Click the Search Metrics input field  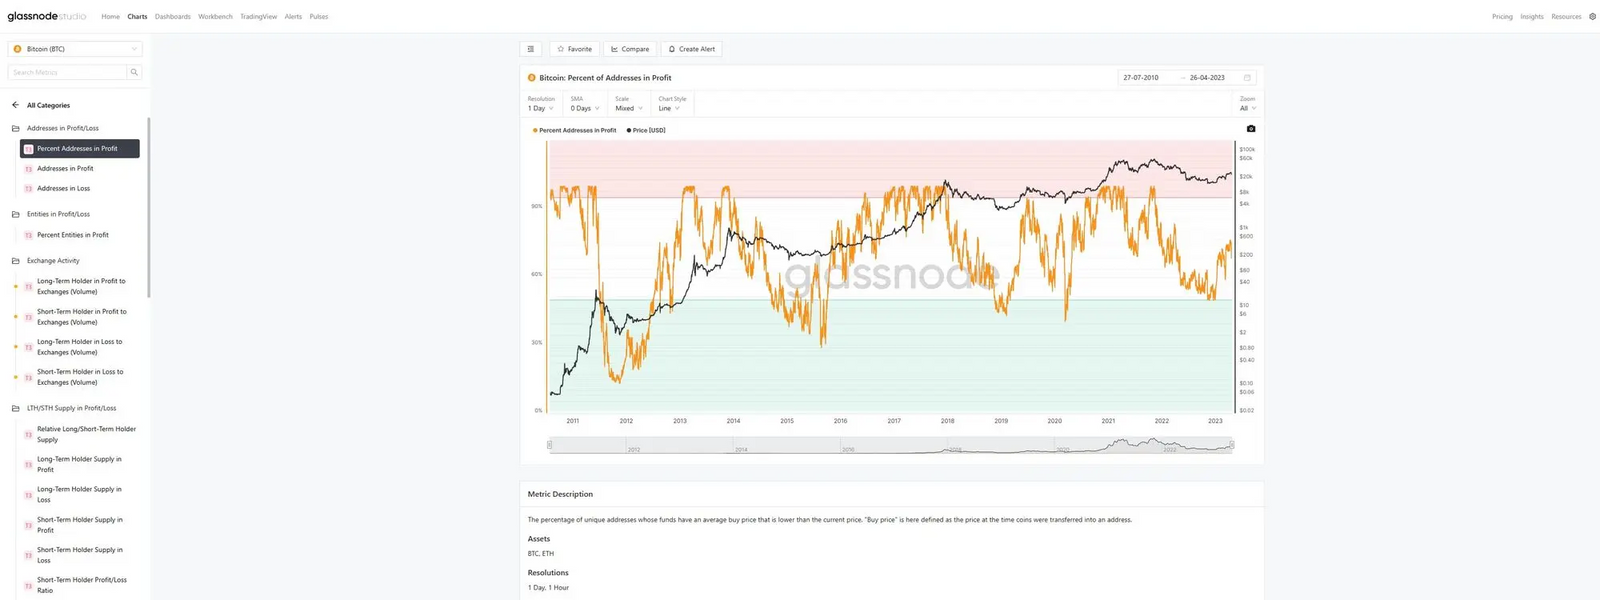click(67, 72)
